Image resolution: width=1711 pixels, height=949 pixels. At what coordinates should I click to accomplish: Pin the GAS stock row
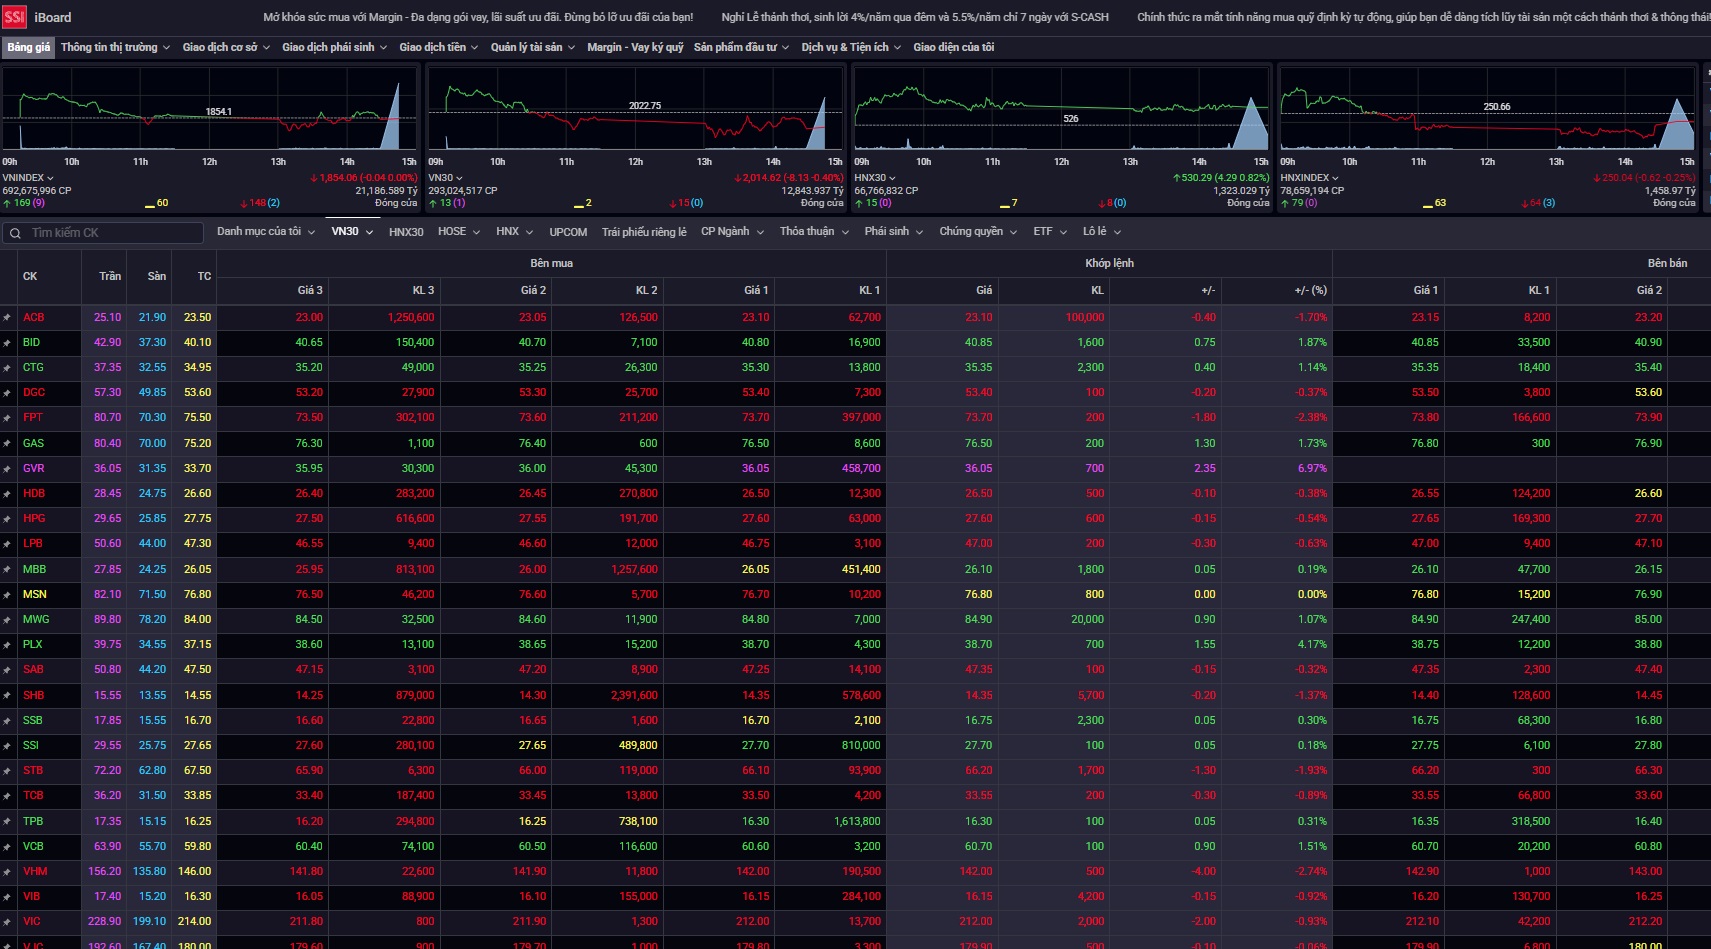(7, 444)
